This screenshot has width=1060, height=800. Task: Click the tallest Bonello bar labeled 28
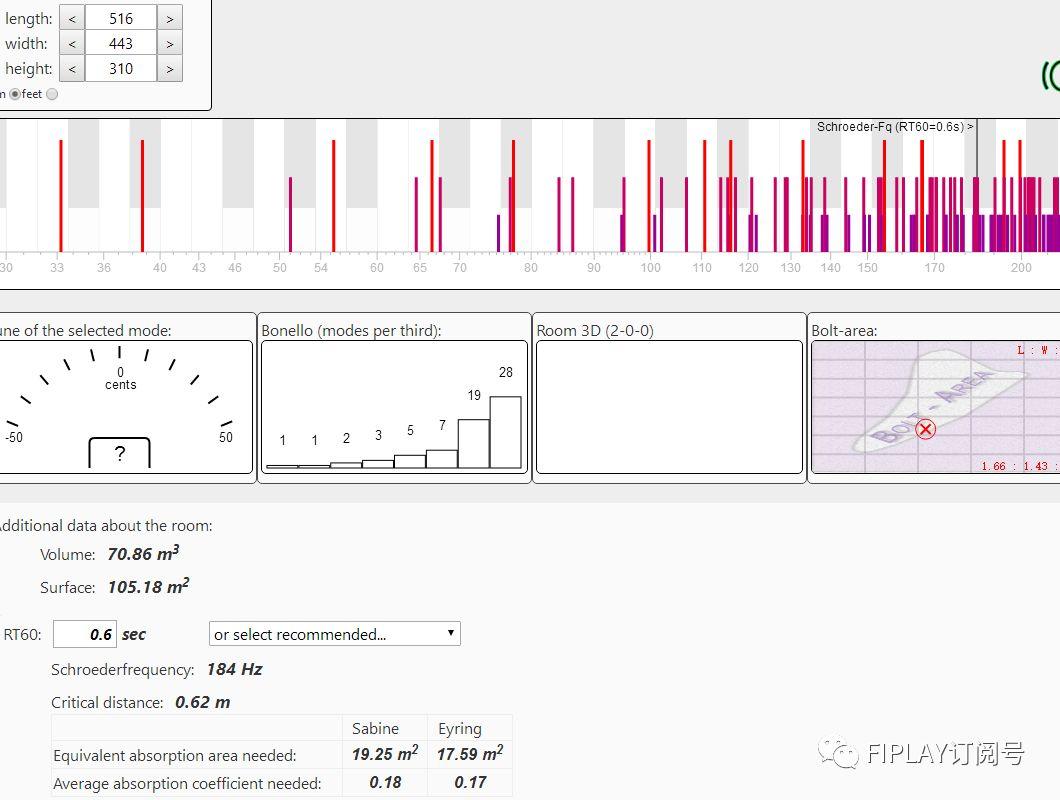(505, 432)
